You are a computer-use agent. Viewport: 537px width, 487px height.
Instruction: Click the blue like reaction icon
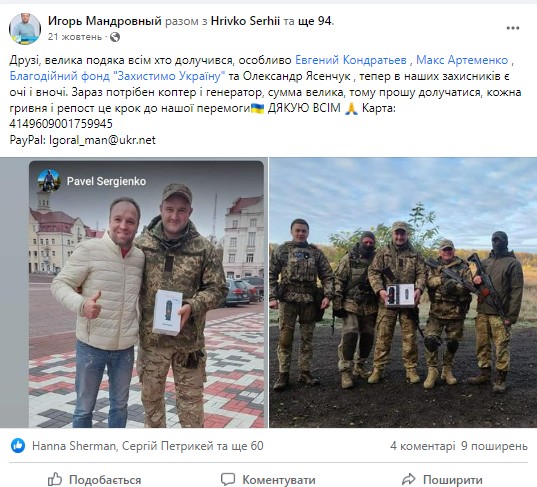click(x=18, y=446)
